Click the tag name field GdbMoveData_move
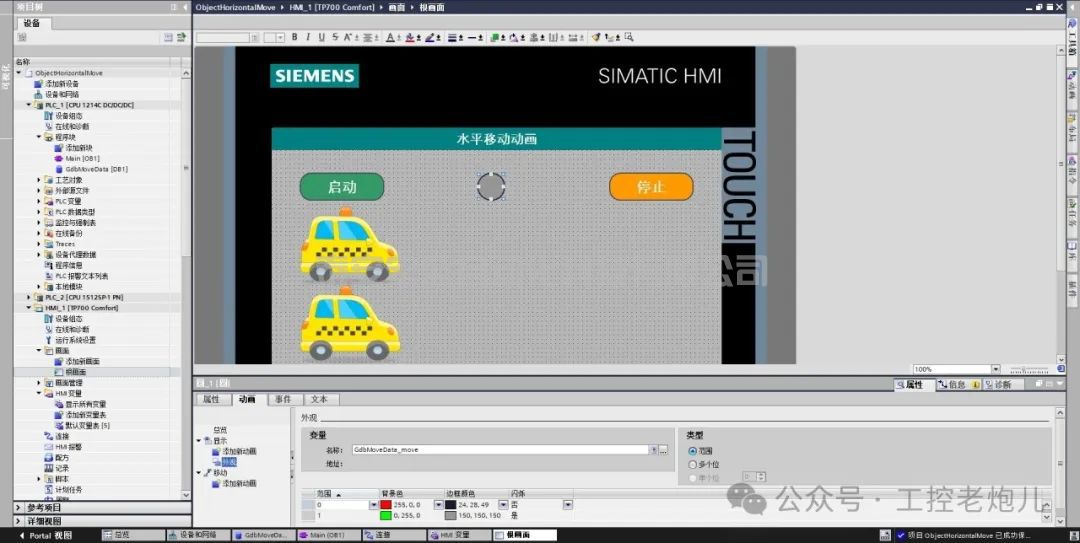The height and width of the screenshot is (543, 1080). 500,450
